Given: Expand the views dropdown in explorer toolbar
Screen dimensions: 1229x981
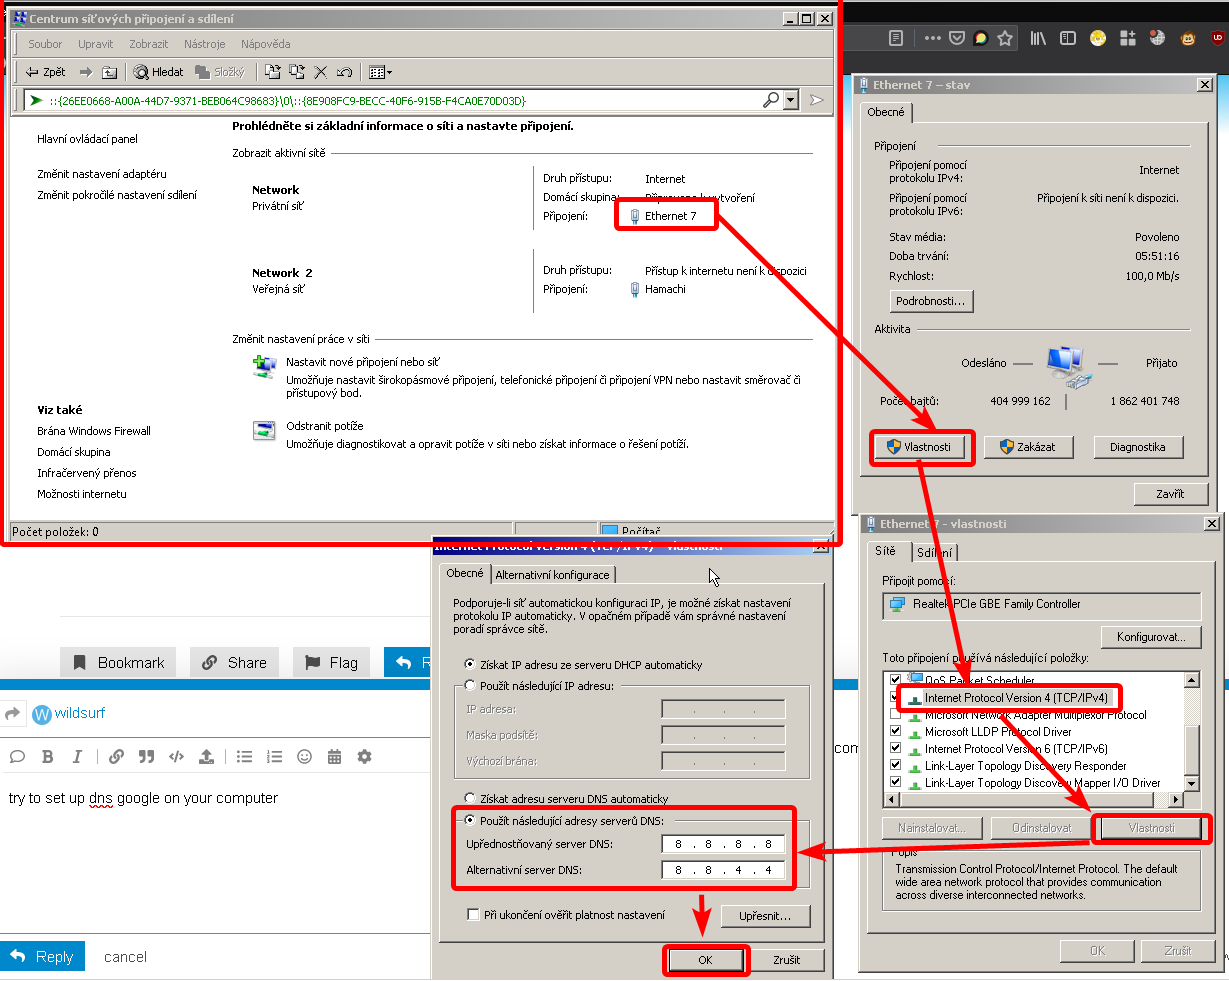Looking at the screenshot, I should coord(388,72).
